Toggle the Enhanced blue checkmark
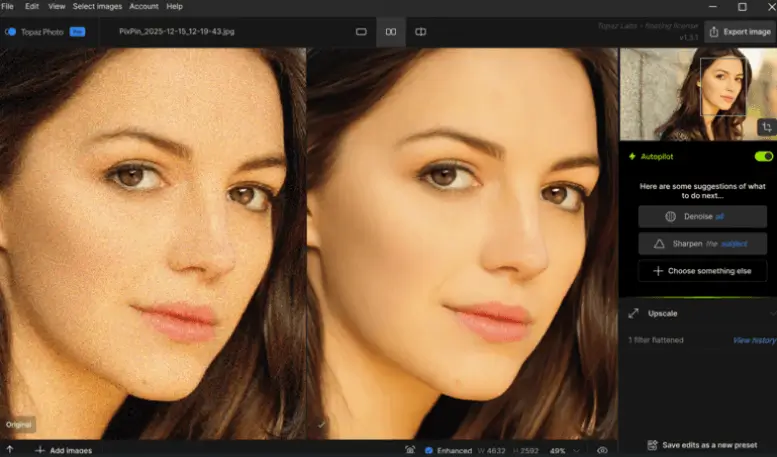This screenshot has height=457, width=777. 429,451
